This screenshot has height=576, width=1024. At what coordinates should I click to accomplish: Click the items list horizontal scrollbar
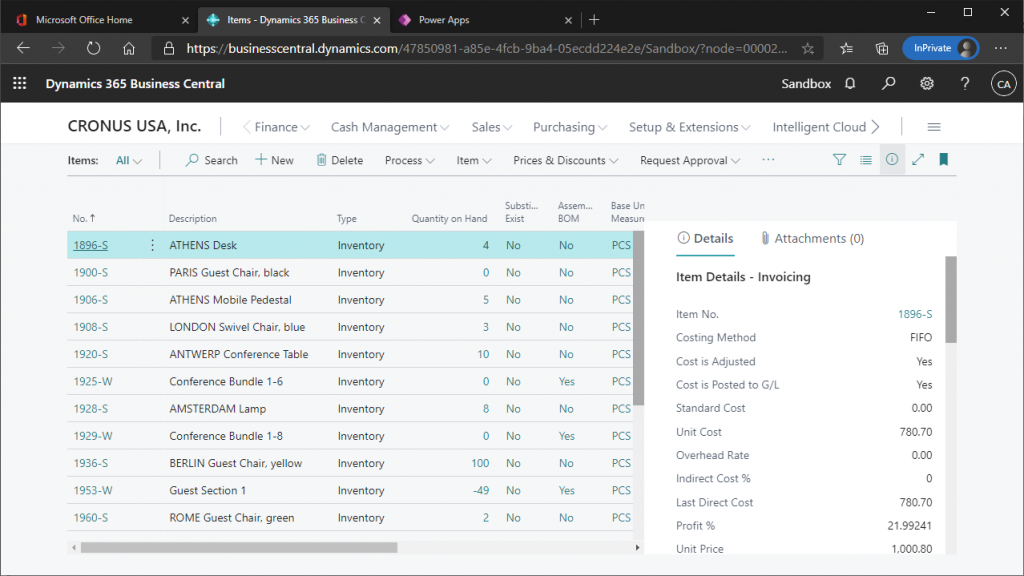[x=239, y=547]
